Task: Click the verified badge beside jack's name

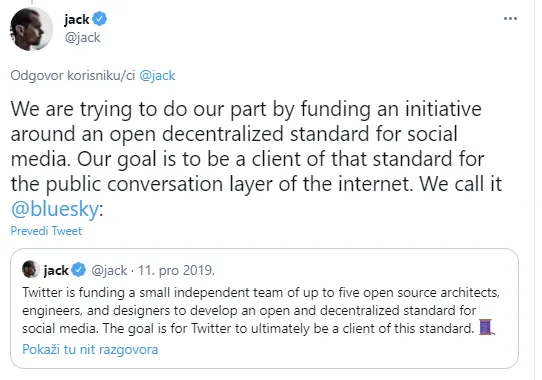Action: click(x=100, y=19)
